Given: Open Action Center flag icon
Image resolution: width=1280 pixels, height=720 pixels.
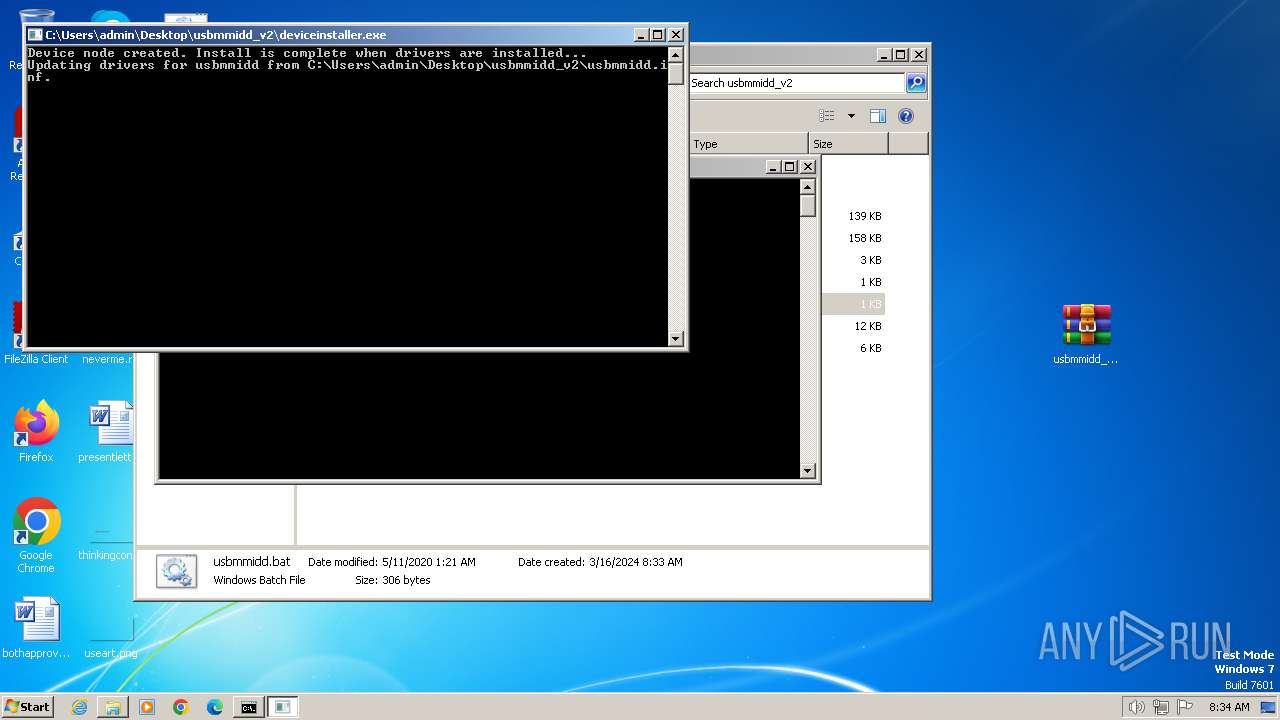Looking at the screenshot, I should (1186, 707).
